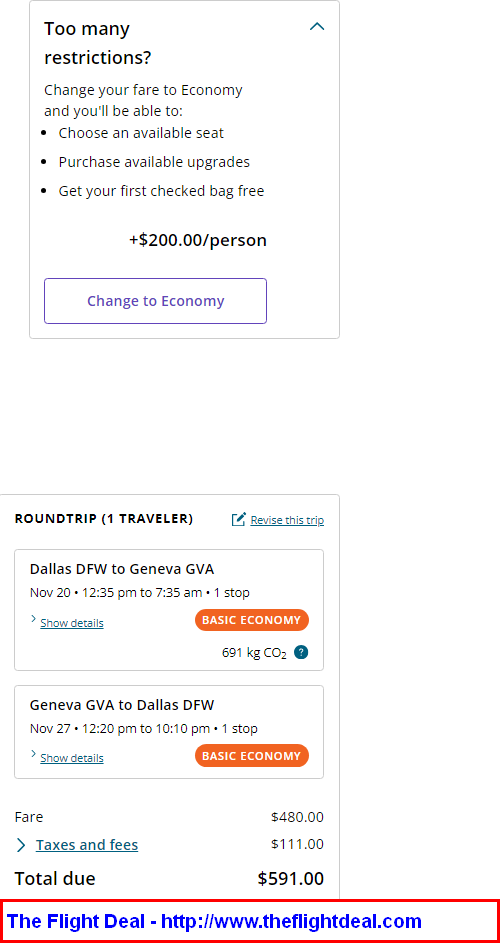Click the Change to Economy button
The width and height of the screenshot is (500, 943).
point(155,301)
